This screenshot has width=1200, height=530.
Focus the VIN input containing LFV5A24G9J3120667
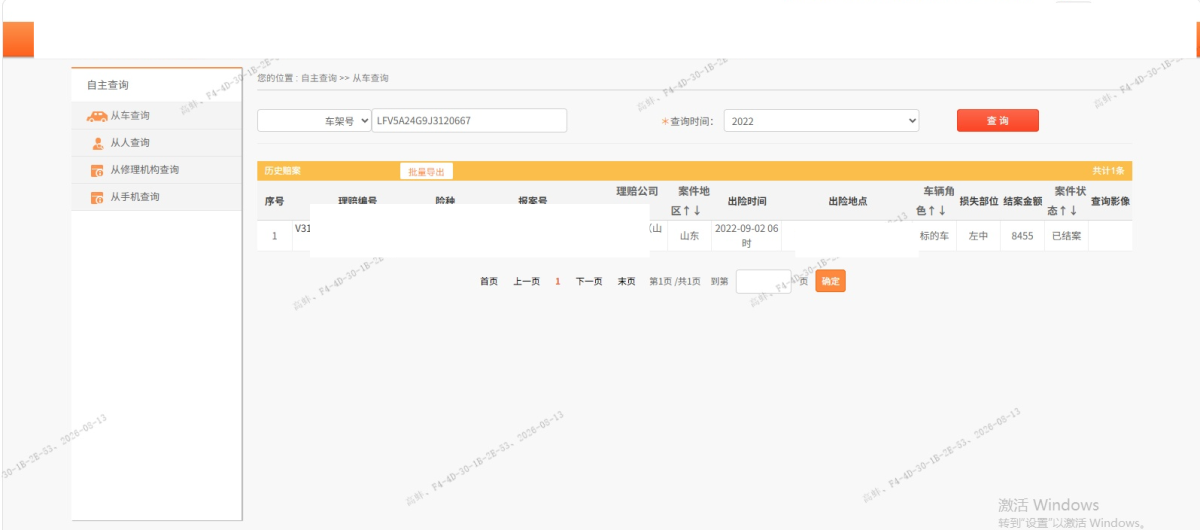coord(469,120)
